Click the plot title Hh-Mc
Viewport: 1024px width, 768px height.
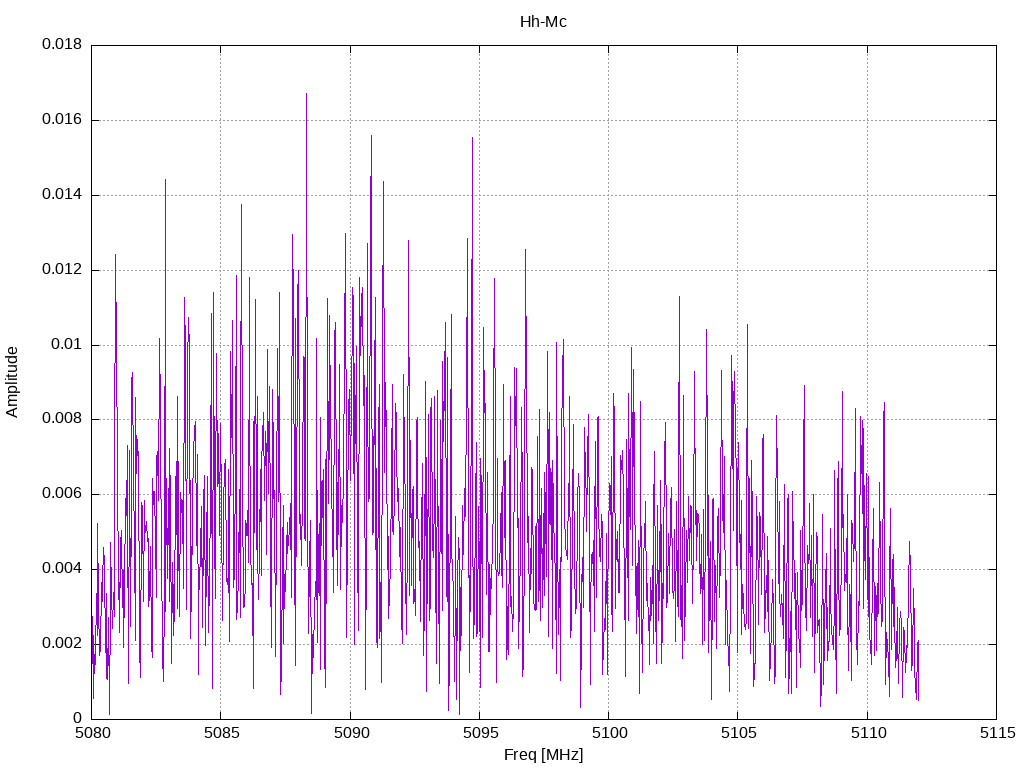coord(543,22)
